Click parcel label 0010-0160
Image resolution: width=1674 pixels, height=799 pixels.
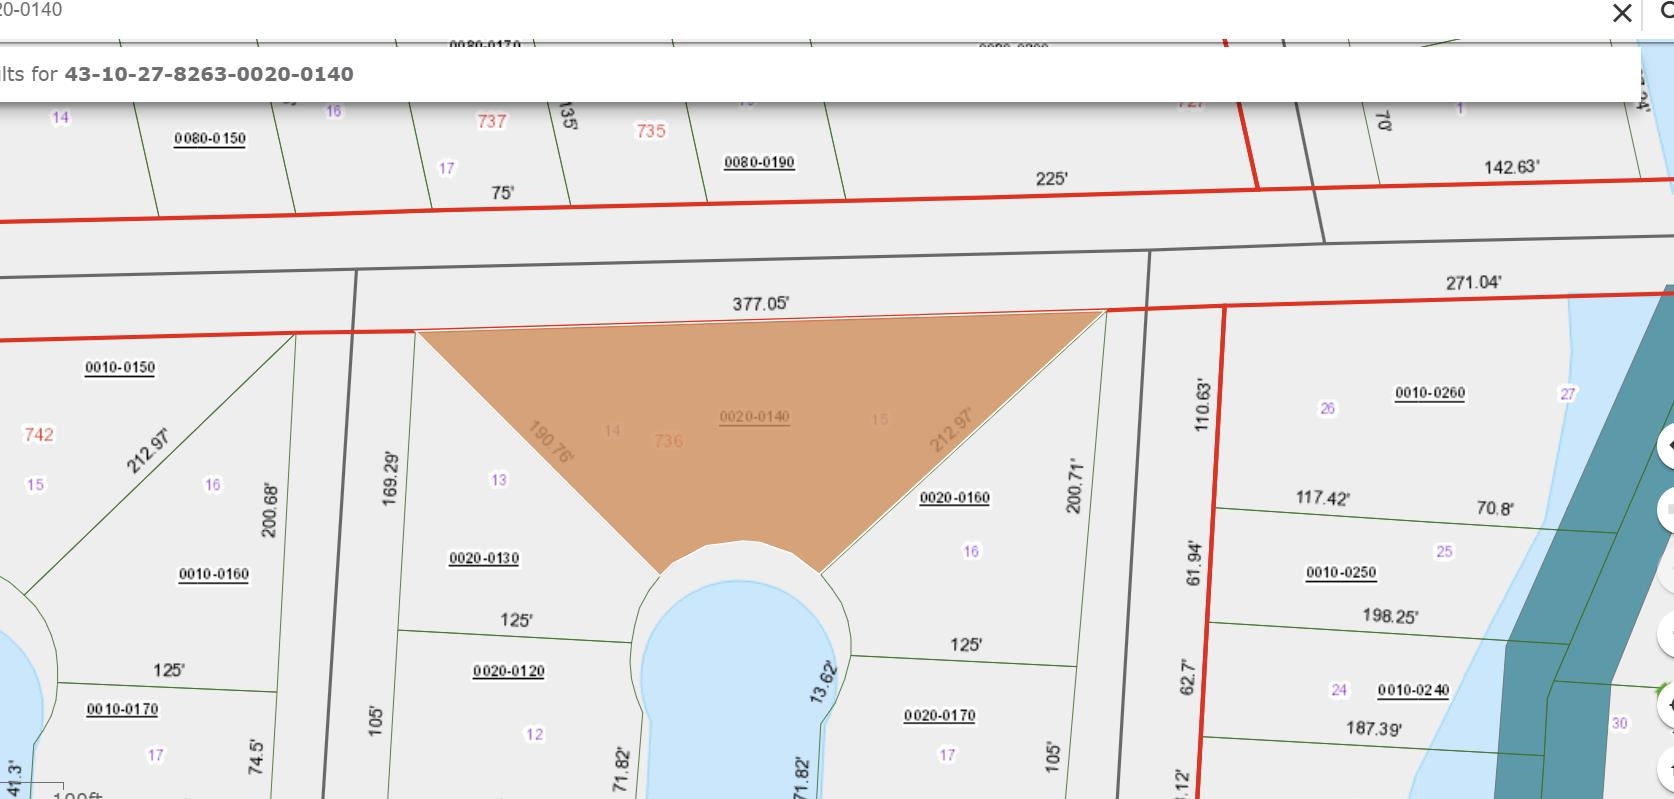pyautogui.click(x=214, y=574)
